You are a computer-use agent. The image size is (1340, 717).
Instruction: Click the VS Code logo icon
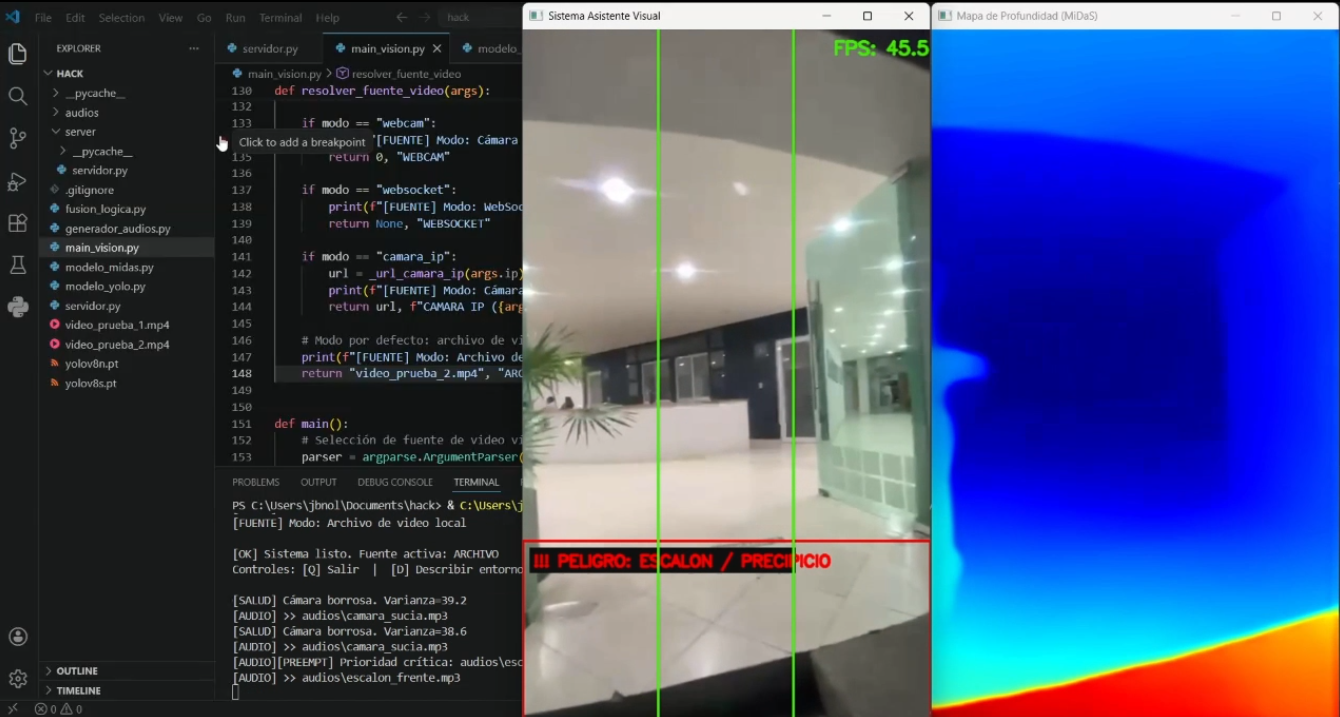12,17
